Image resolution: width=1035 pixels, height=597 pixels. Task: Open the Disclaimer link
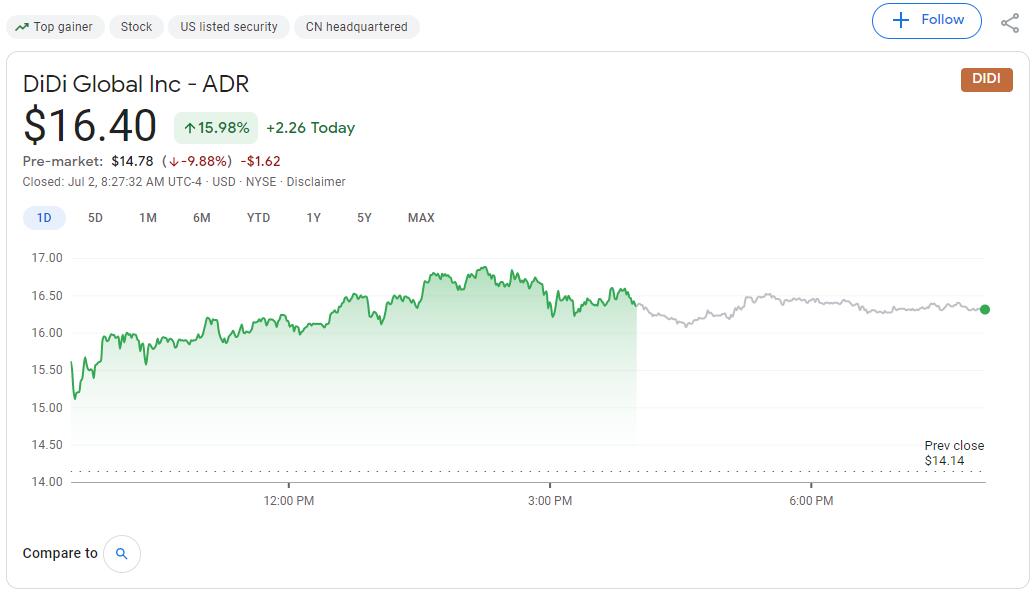(316, 182)
